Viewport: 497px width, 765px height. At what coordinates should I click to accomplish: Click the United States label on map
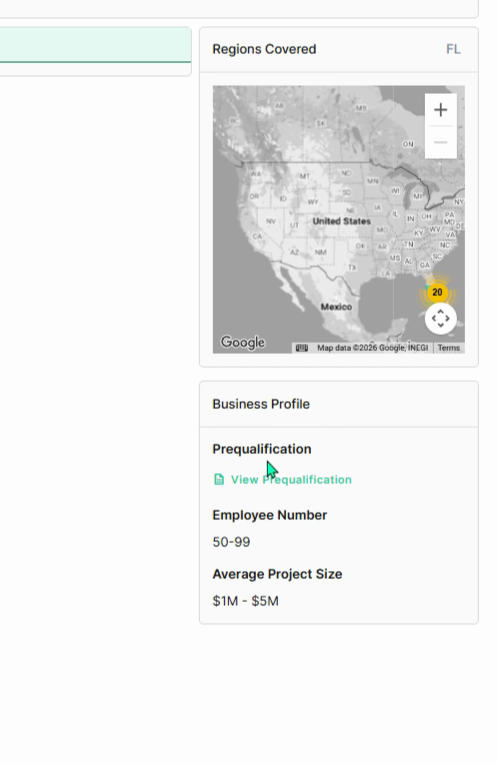click(x=341, y=221)
